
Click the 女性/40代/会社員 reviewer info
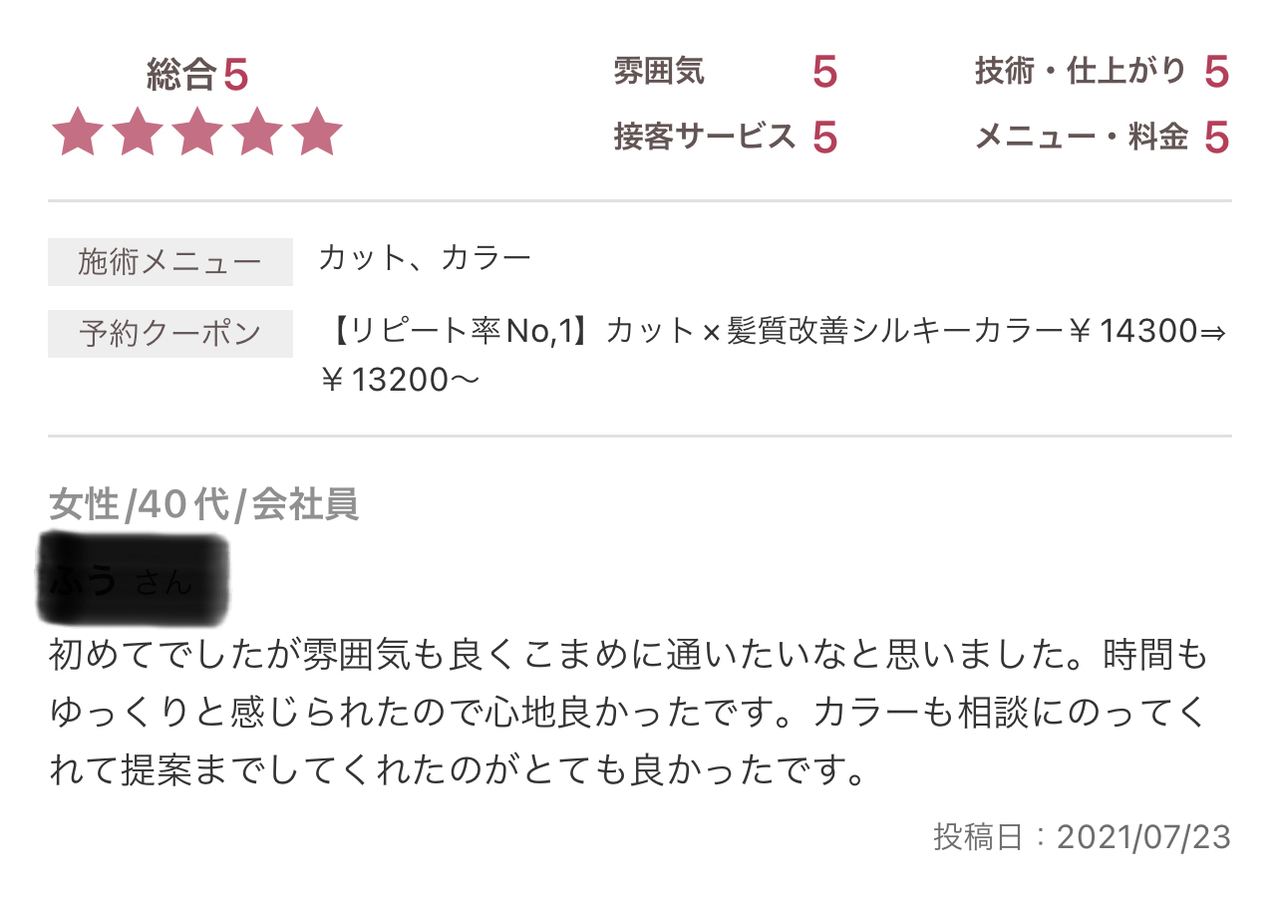coord(203,506)
